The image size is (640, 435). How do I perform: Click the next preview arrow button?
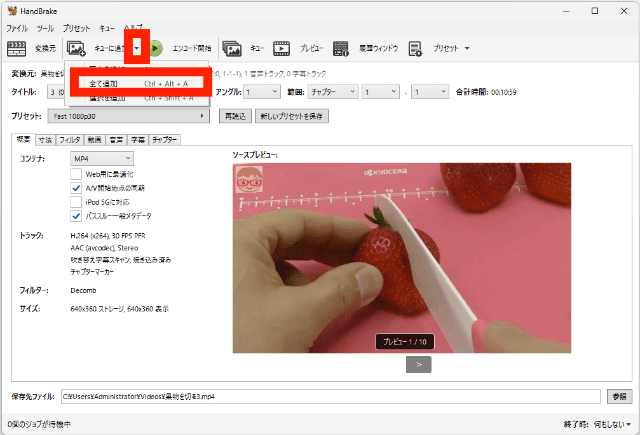[x=418, y=364]
